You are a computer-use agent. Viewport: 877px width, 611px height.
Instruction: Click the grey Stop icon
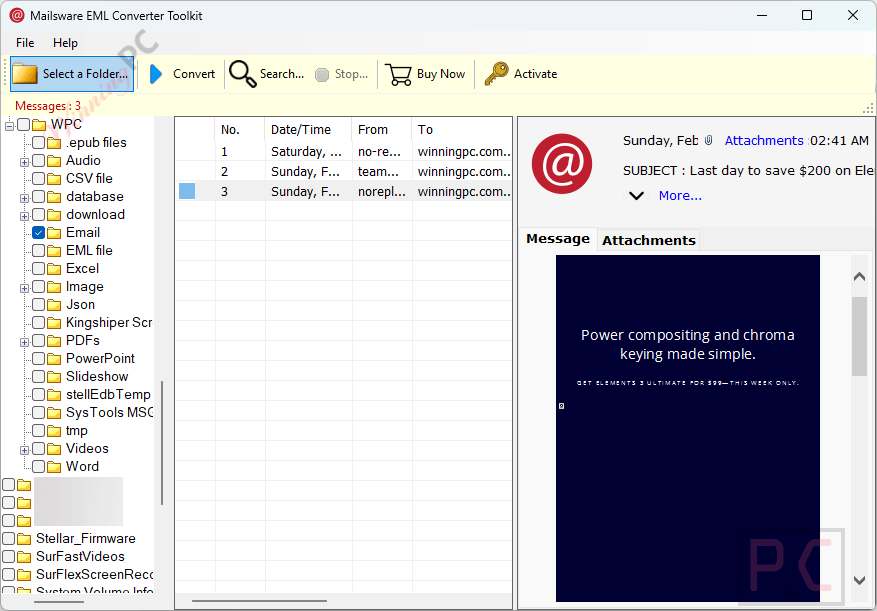[322, 74]
